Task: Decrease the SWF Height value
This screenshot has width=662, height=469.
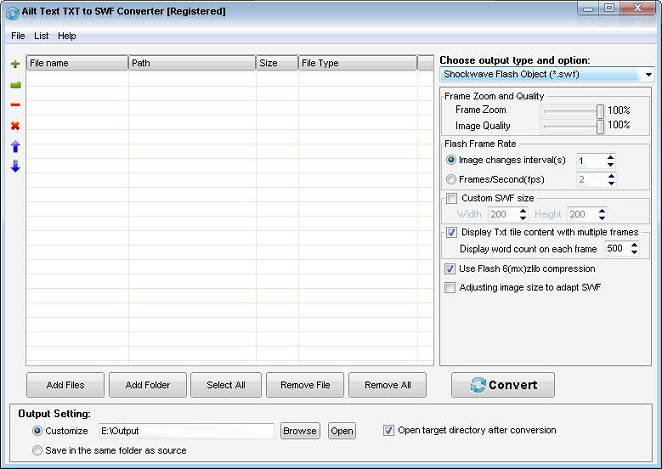Action: click(602, 218)
